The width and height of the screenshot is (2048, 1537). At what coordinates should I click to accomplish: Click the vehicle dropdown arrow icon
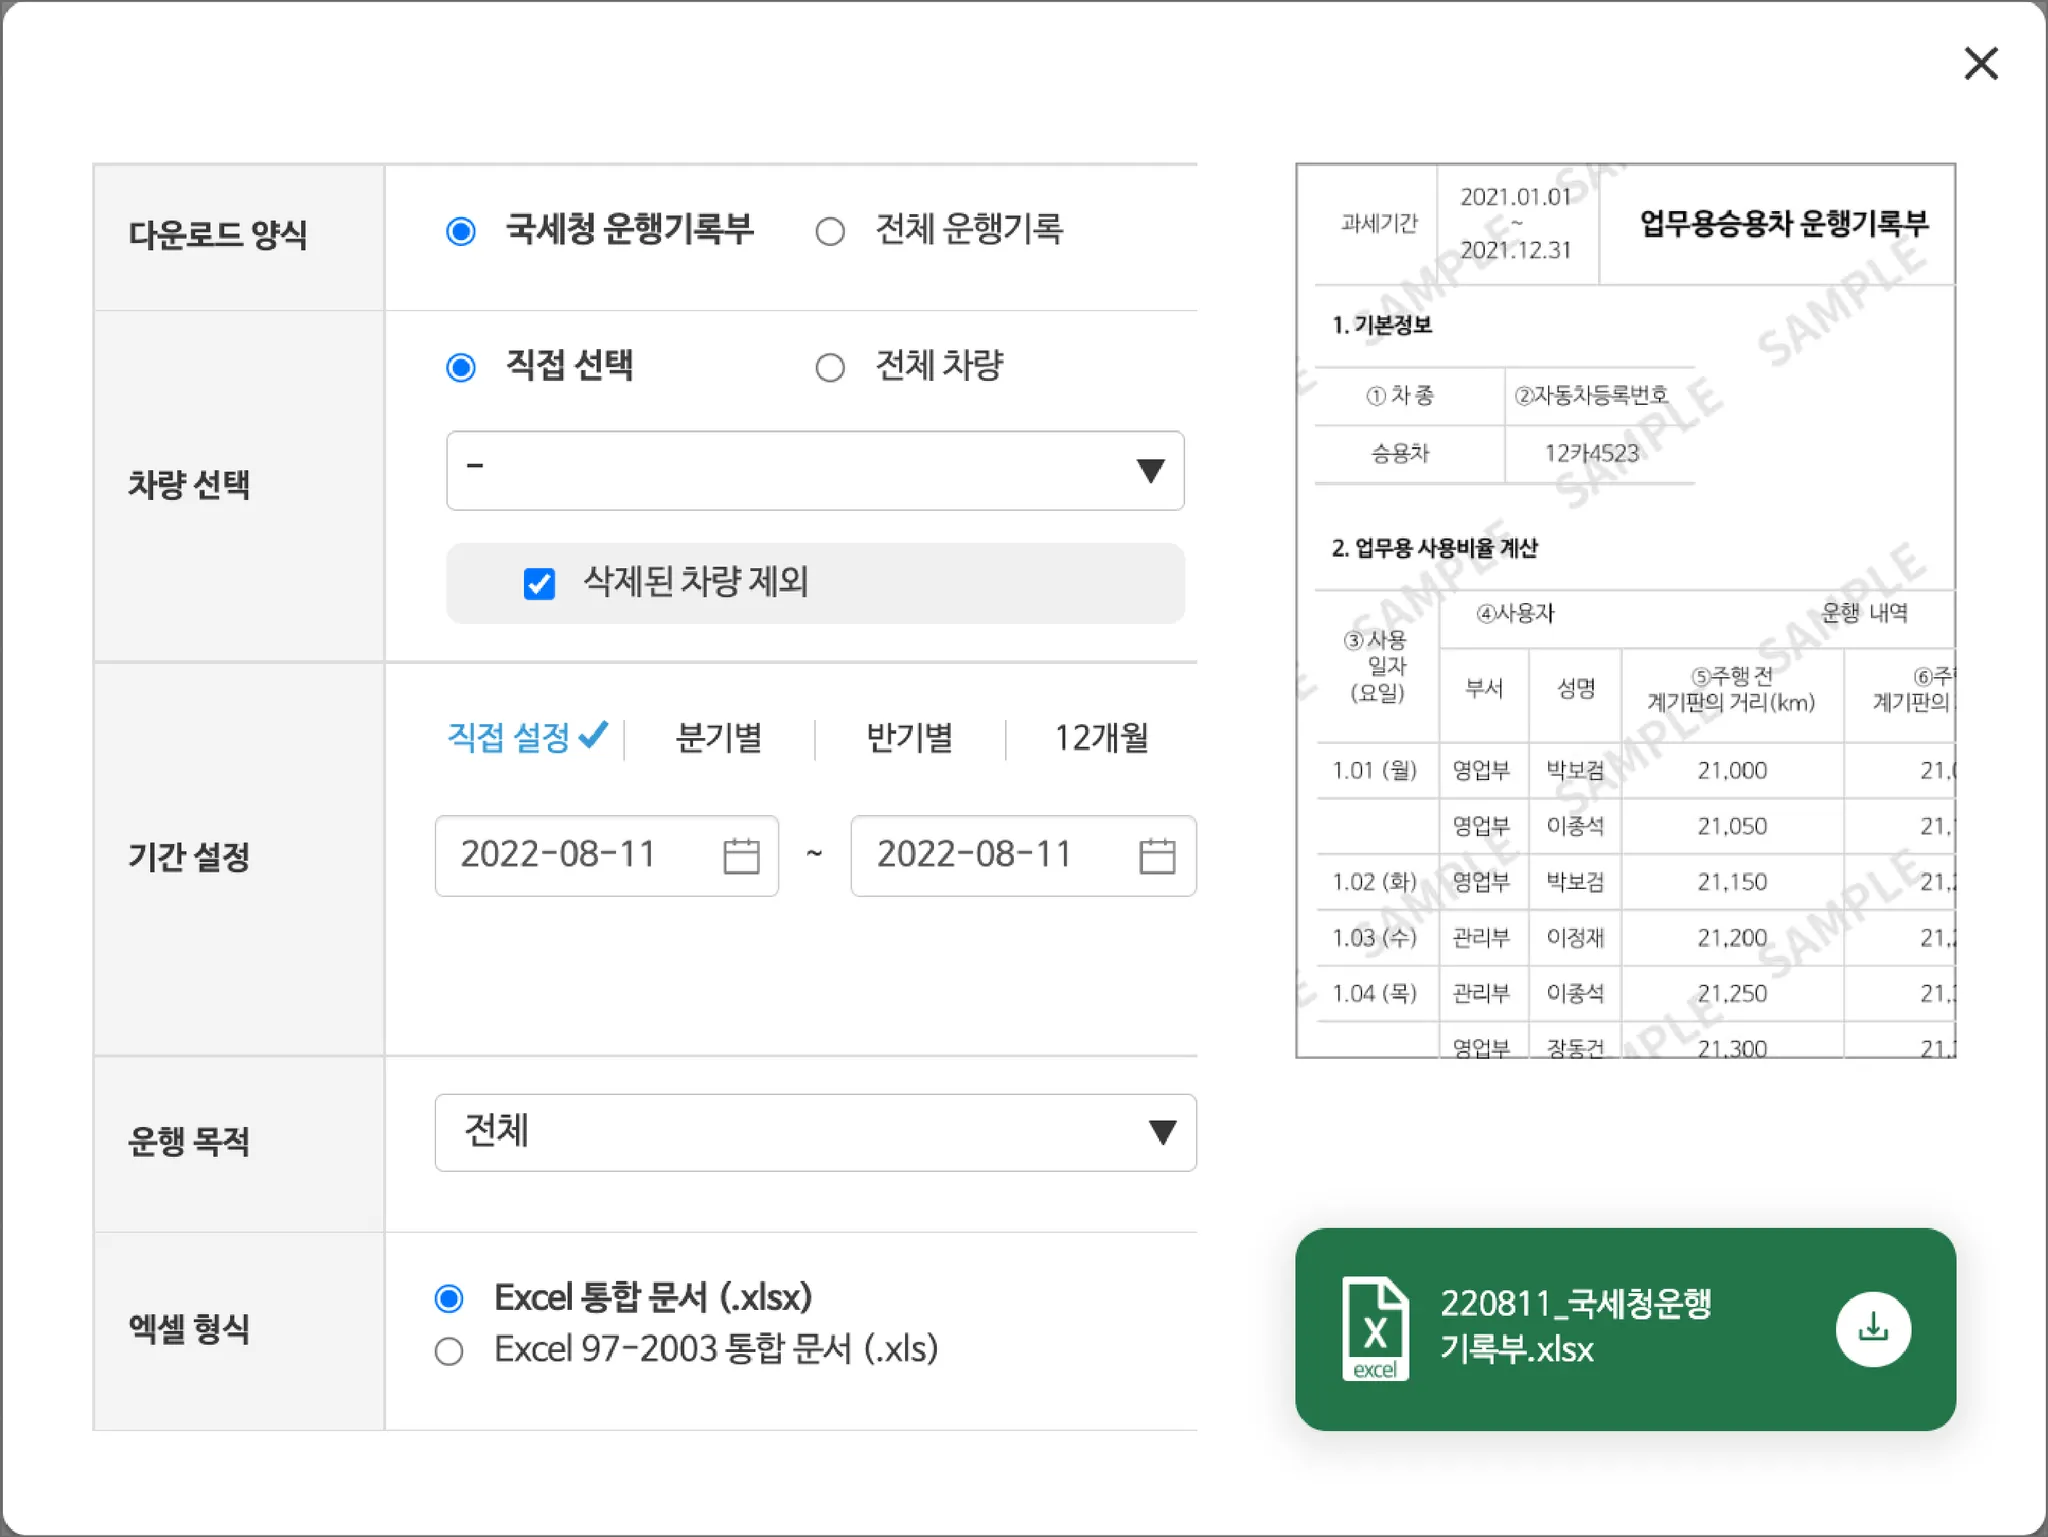[x=1150, y=470]
